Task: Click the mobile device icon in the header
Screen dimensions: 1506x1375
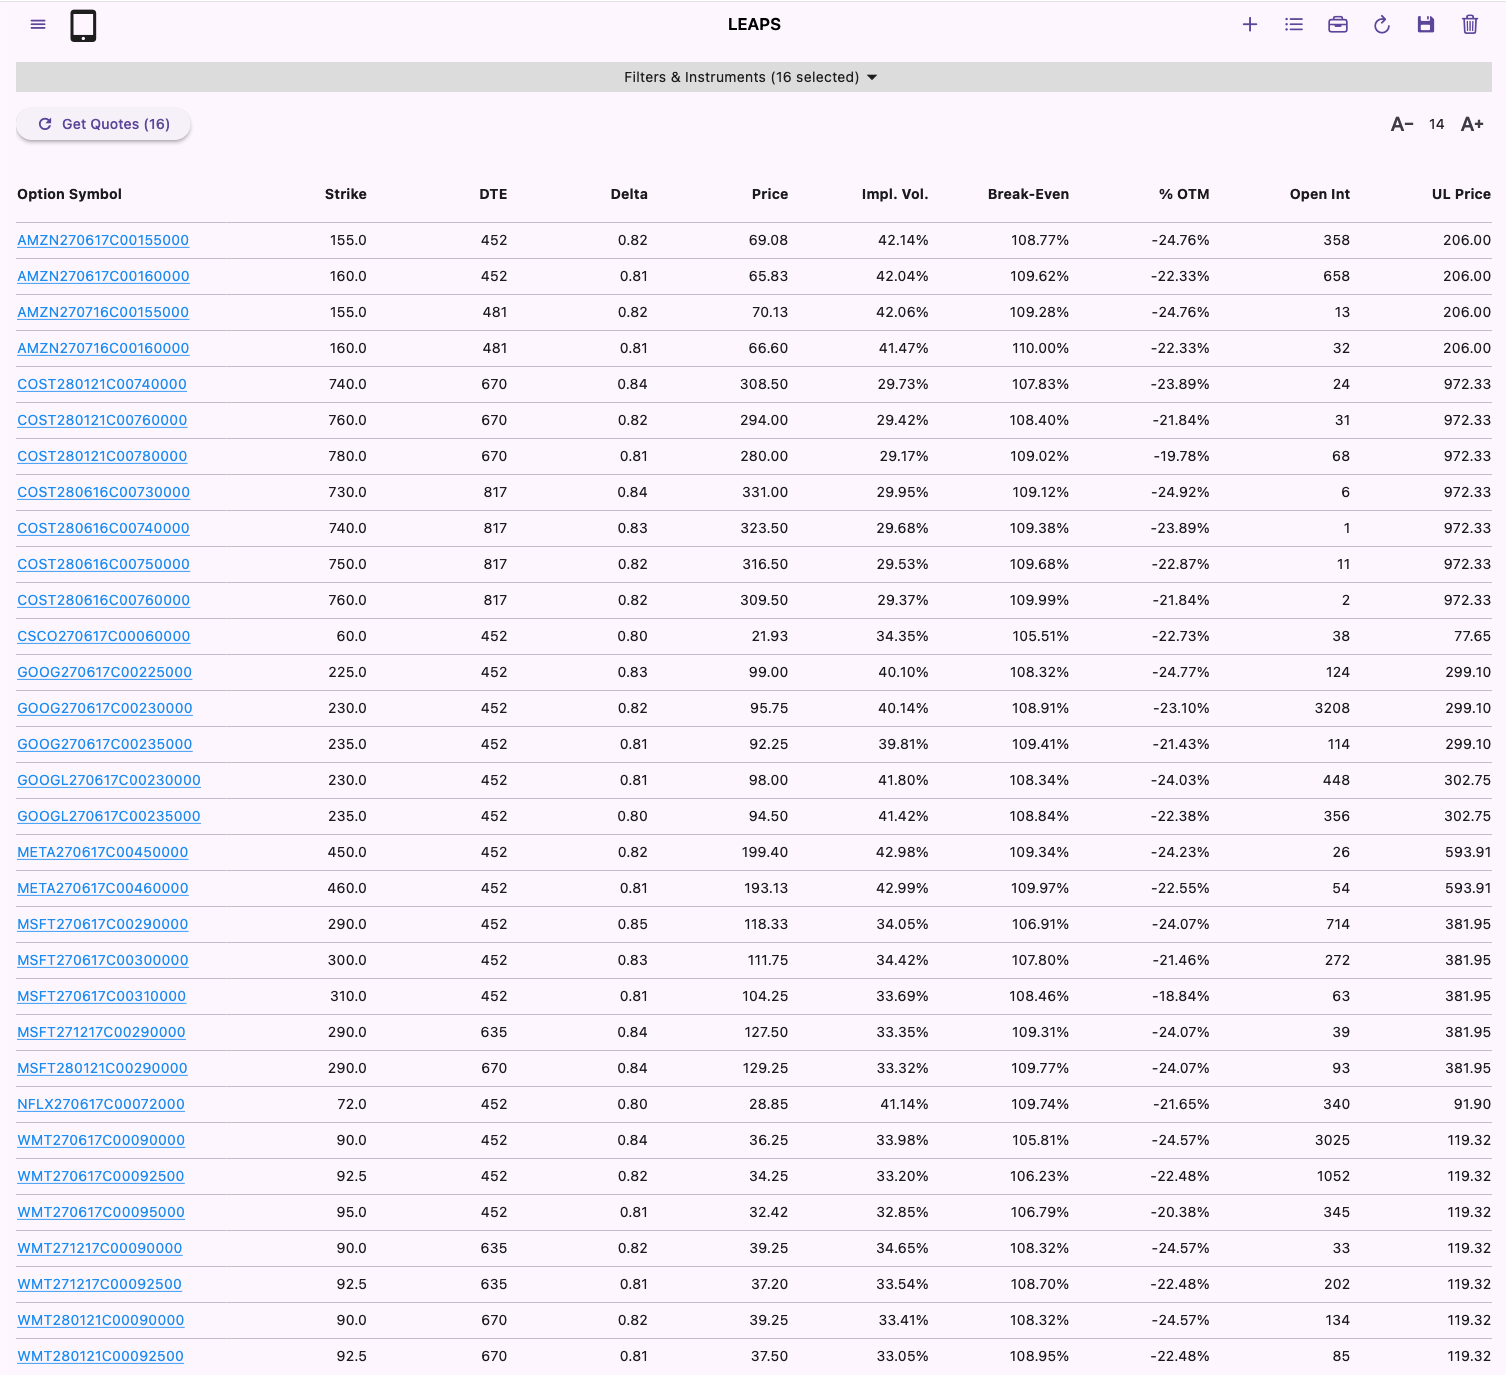Action: click(83, 25)
